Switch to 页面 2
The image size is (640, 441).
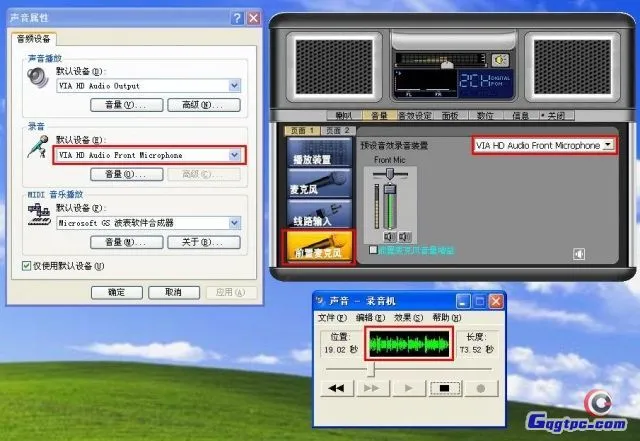[x=338, y=131]
